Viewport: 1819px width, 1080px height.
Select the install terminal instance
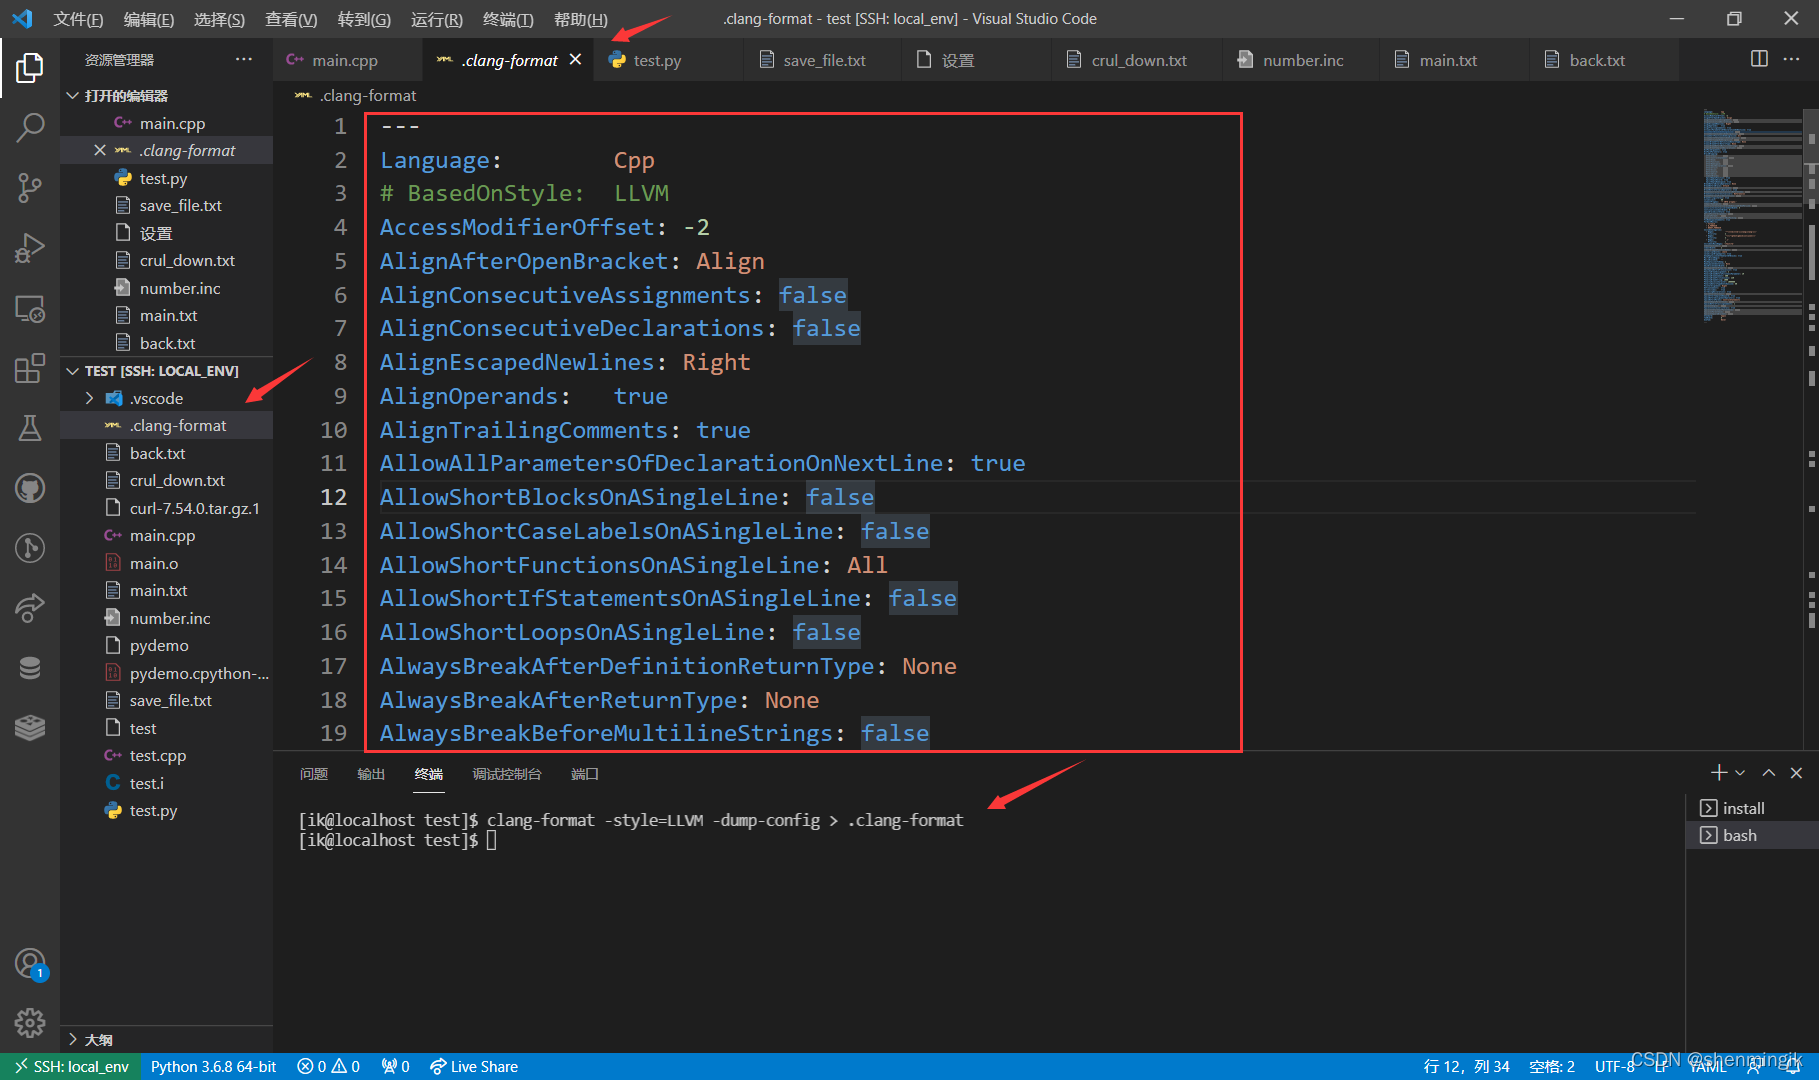click(x=1752, y=808)
